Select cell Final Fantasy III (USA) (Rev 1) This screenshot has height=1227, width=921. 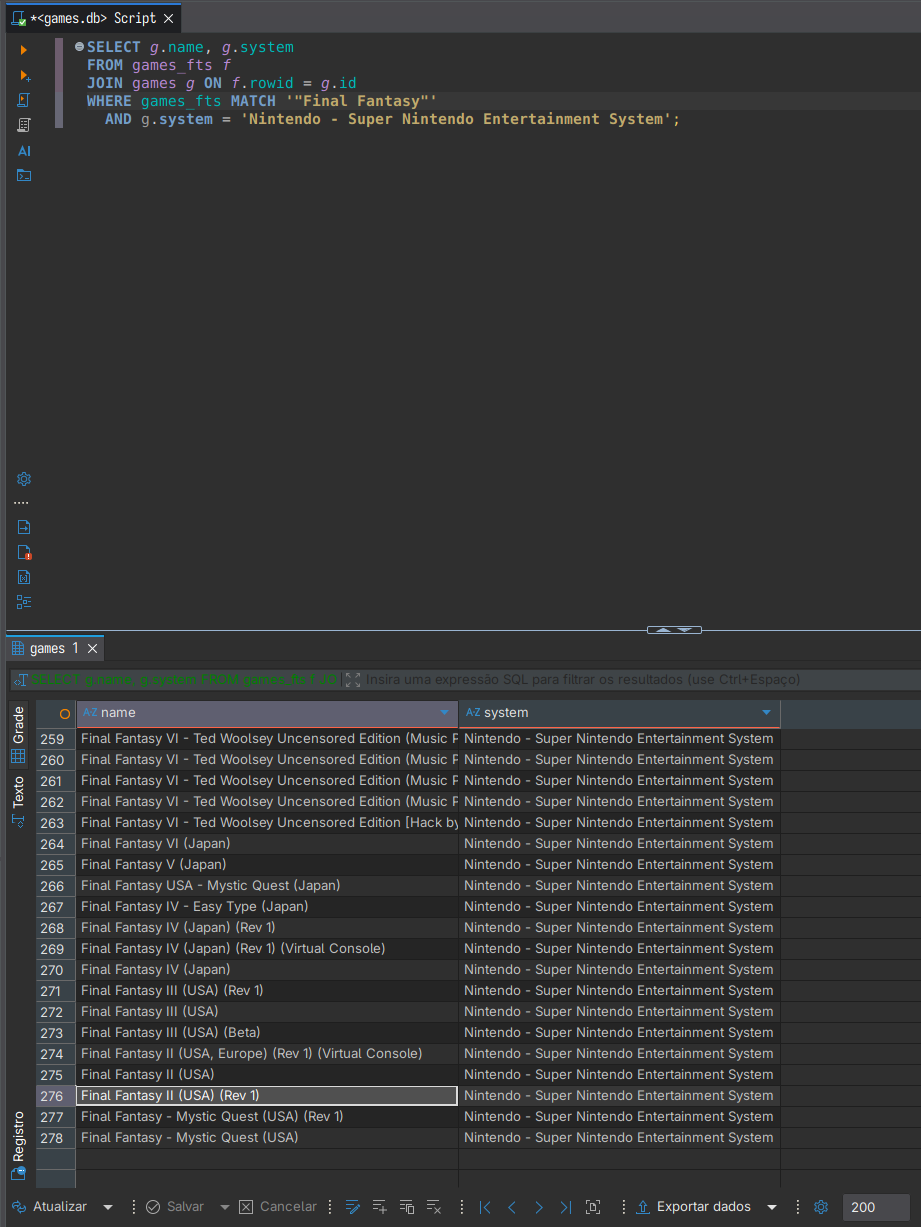(x=267, y=991)
